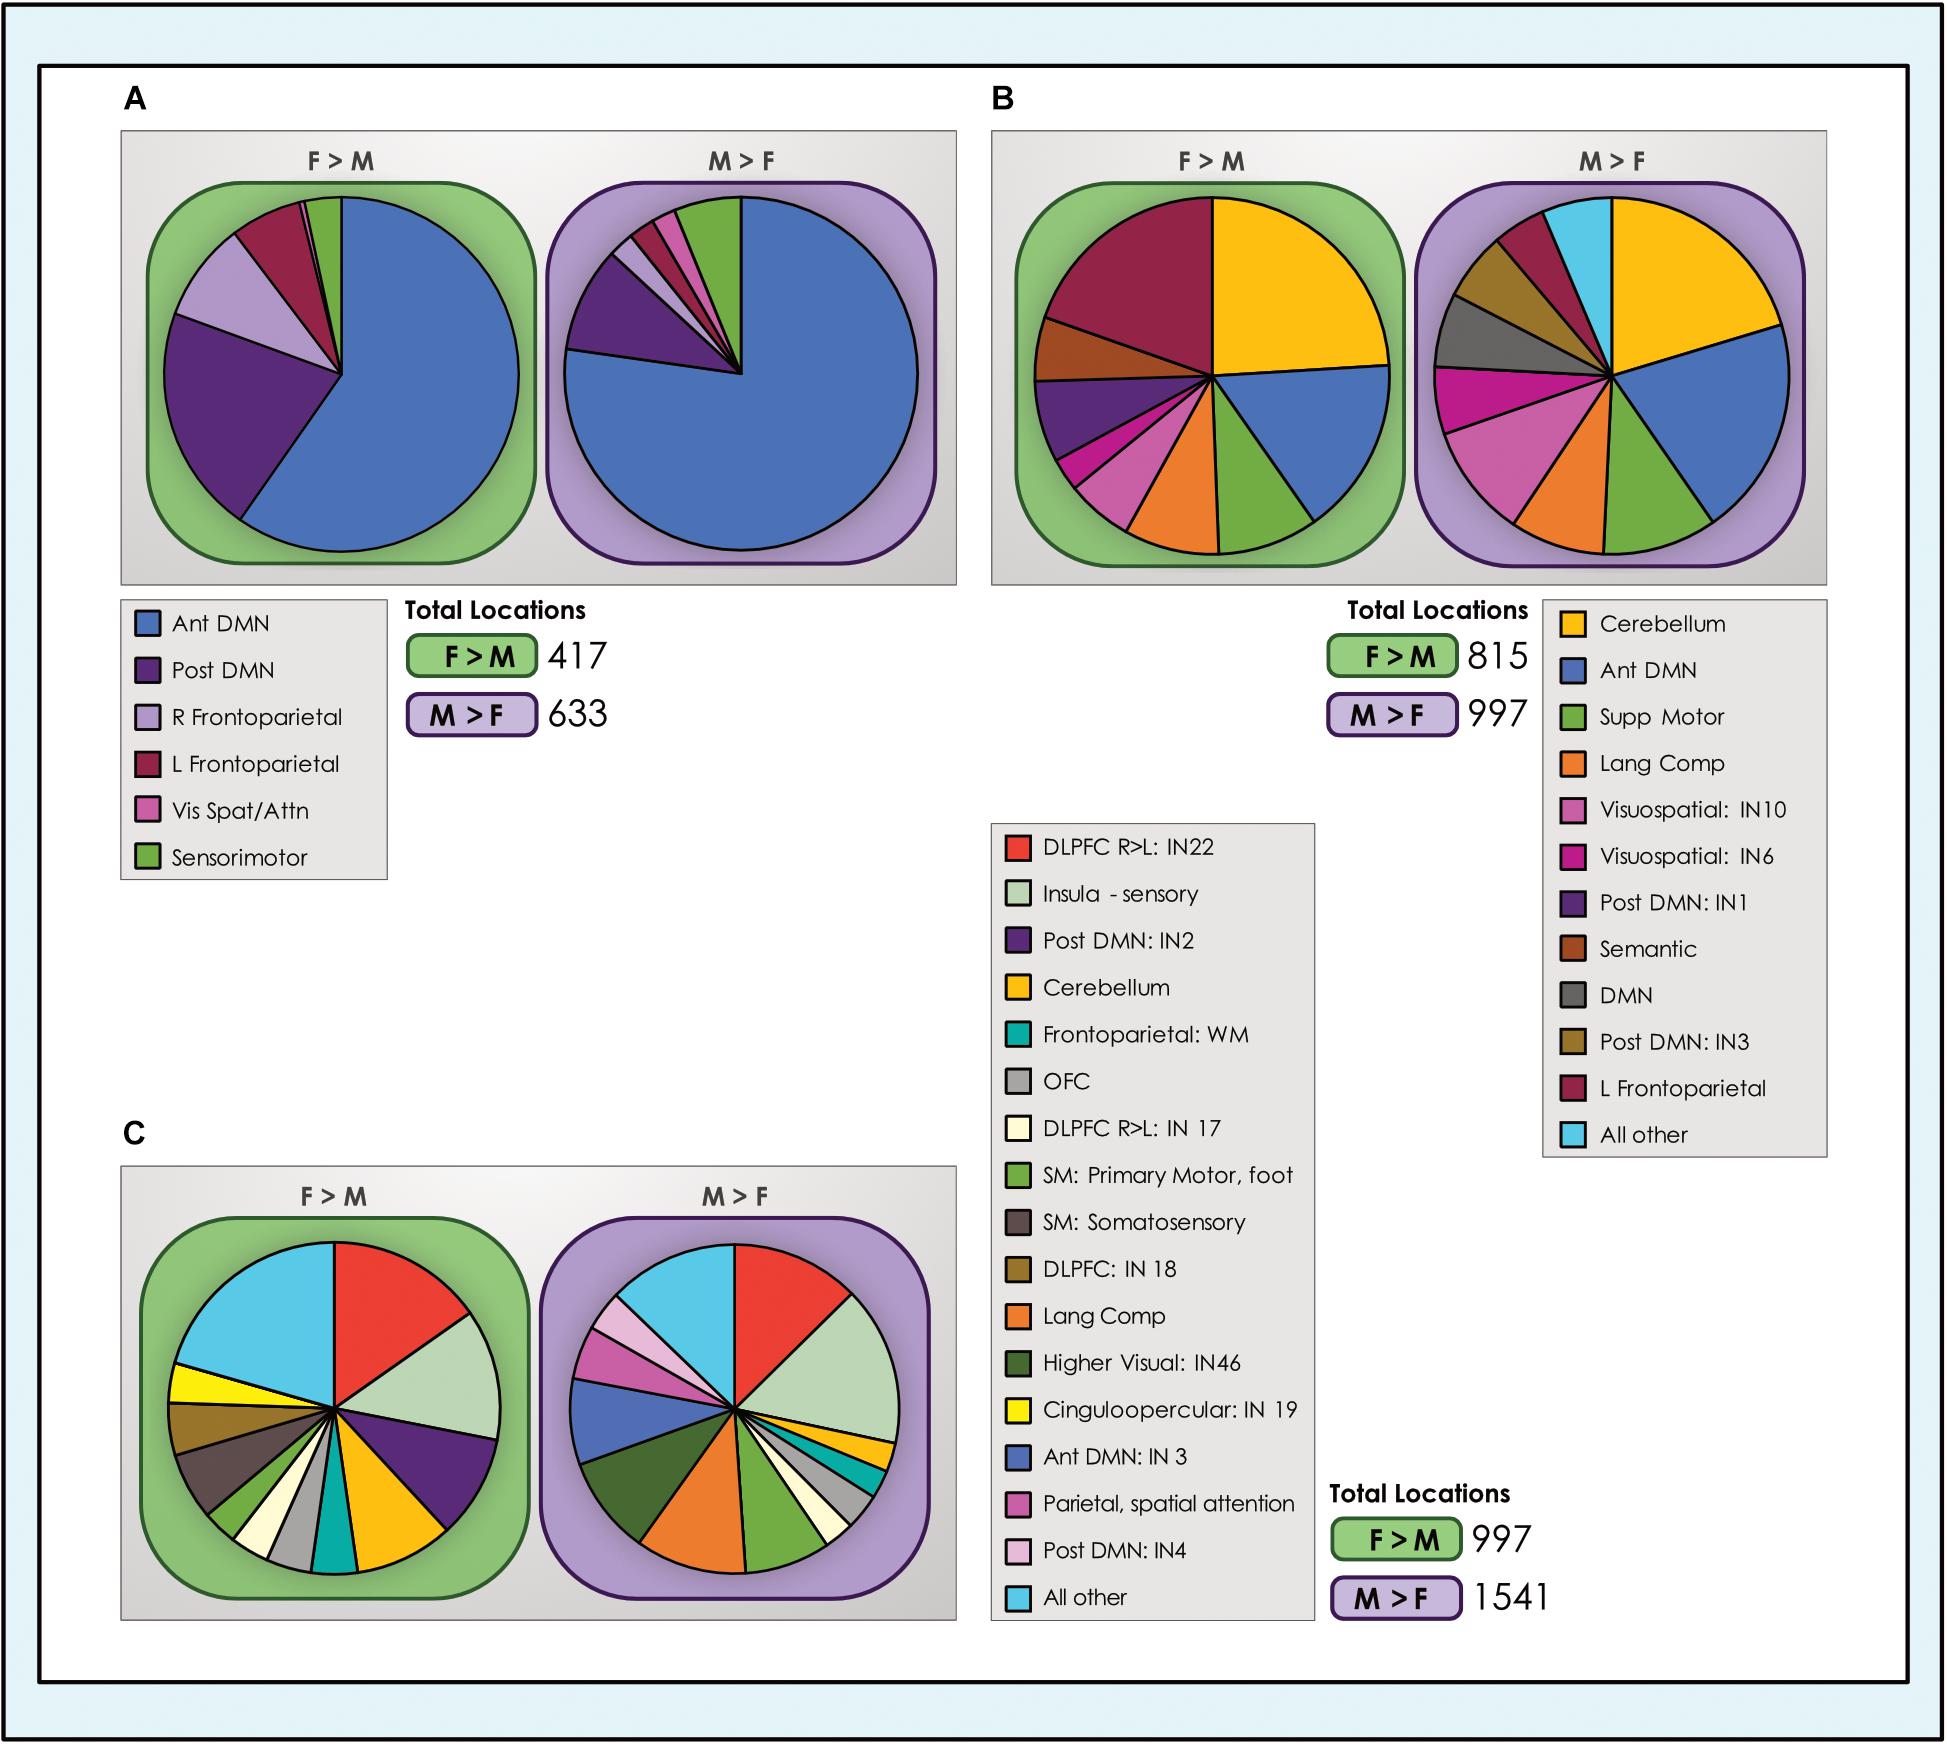This screenshot has width=1947, height=1748.
Task: Click the light blue All other swatch in panel C legend
Action: click(1018, 1599)
